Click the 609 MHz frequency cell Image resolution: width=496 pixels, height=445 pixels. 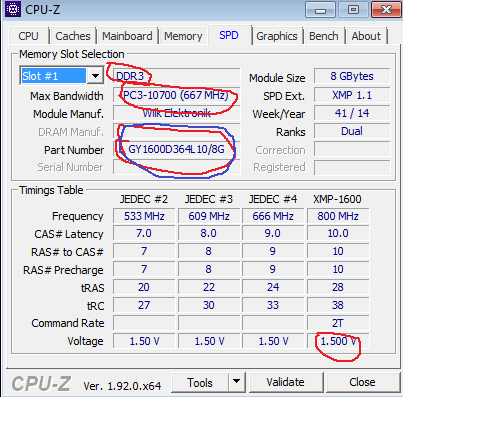point(209,216)
